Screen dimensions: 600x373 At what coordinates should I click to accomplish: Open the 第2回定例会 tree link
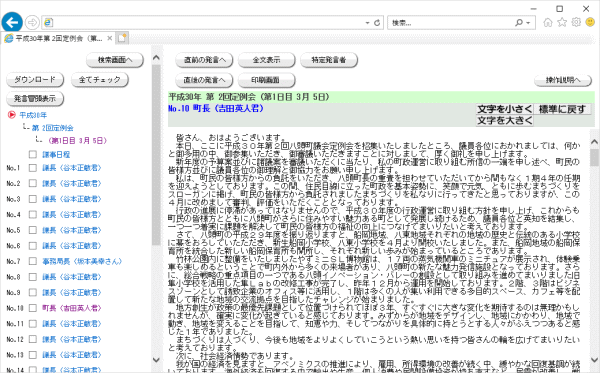pos(52,128)
